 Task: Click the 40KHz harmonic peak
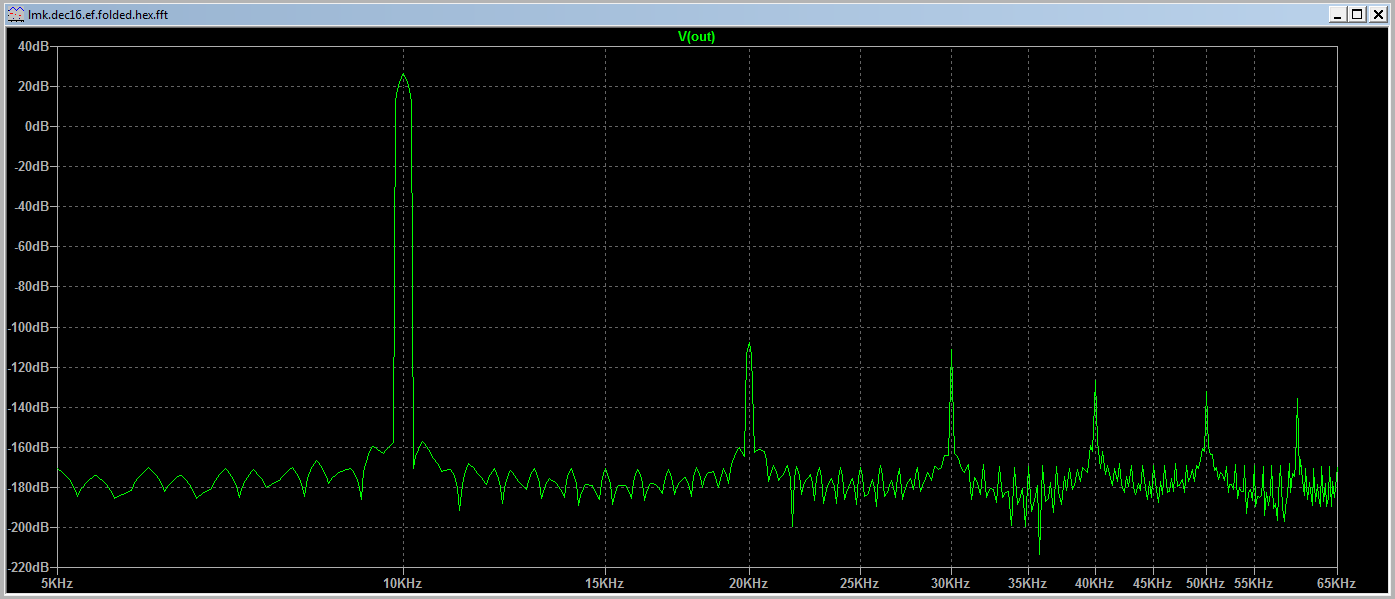coord(1095,381)
